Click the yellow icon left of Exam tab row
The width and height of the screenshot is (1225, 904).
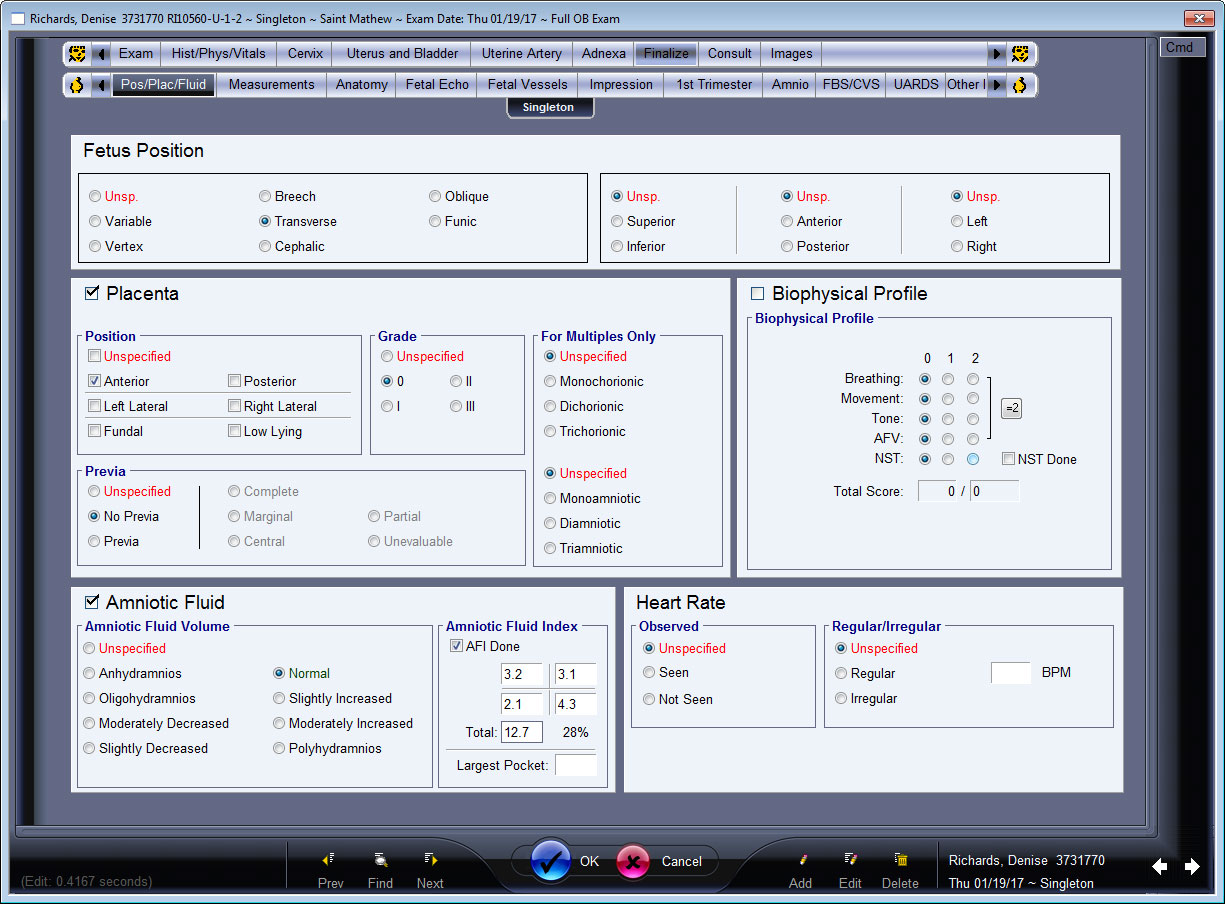click(x=76, y=54)
